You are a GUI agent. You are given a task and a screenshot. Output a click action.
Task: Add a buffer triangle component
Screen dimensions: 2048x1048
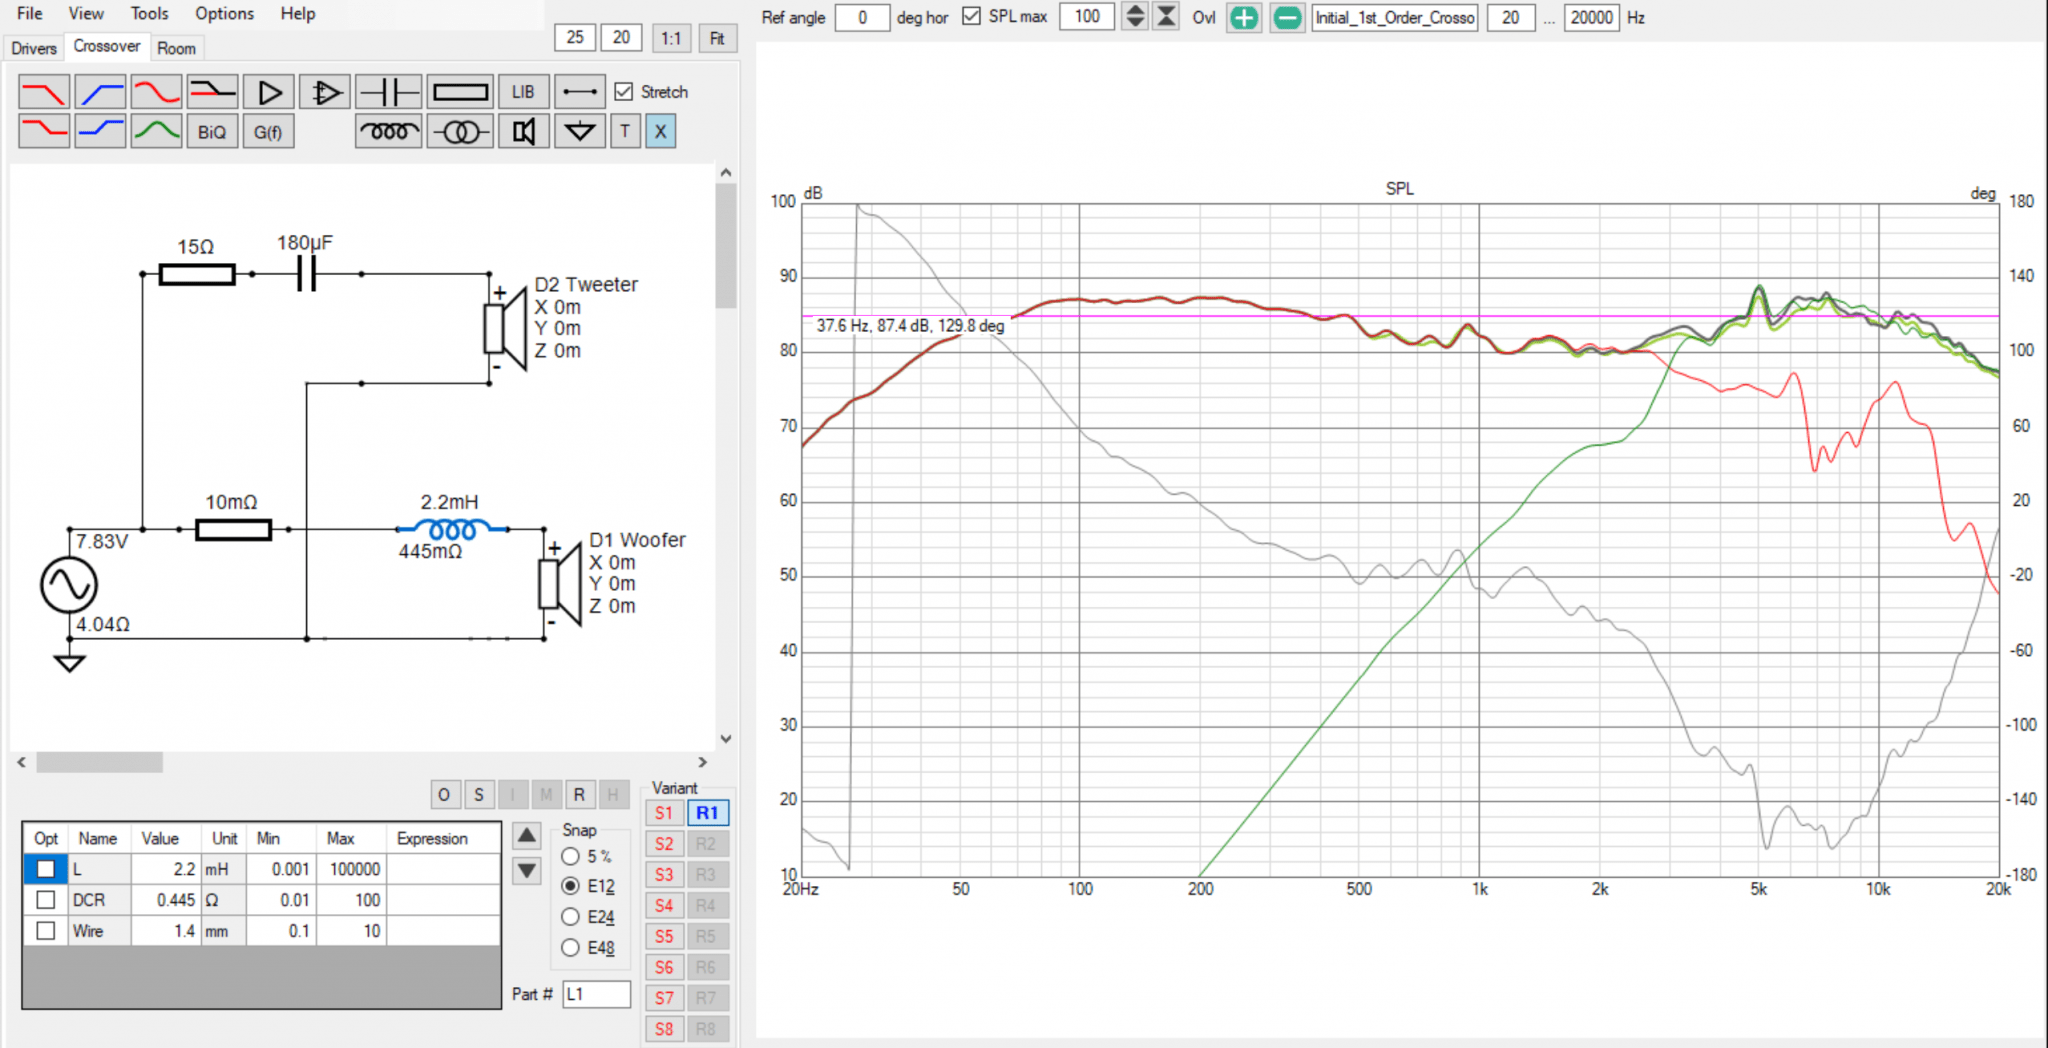tap(269, 92)
